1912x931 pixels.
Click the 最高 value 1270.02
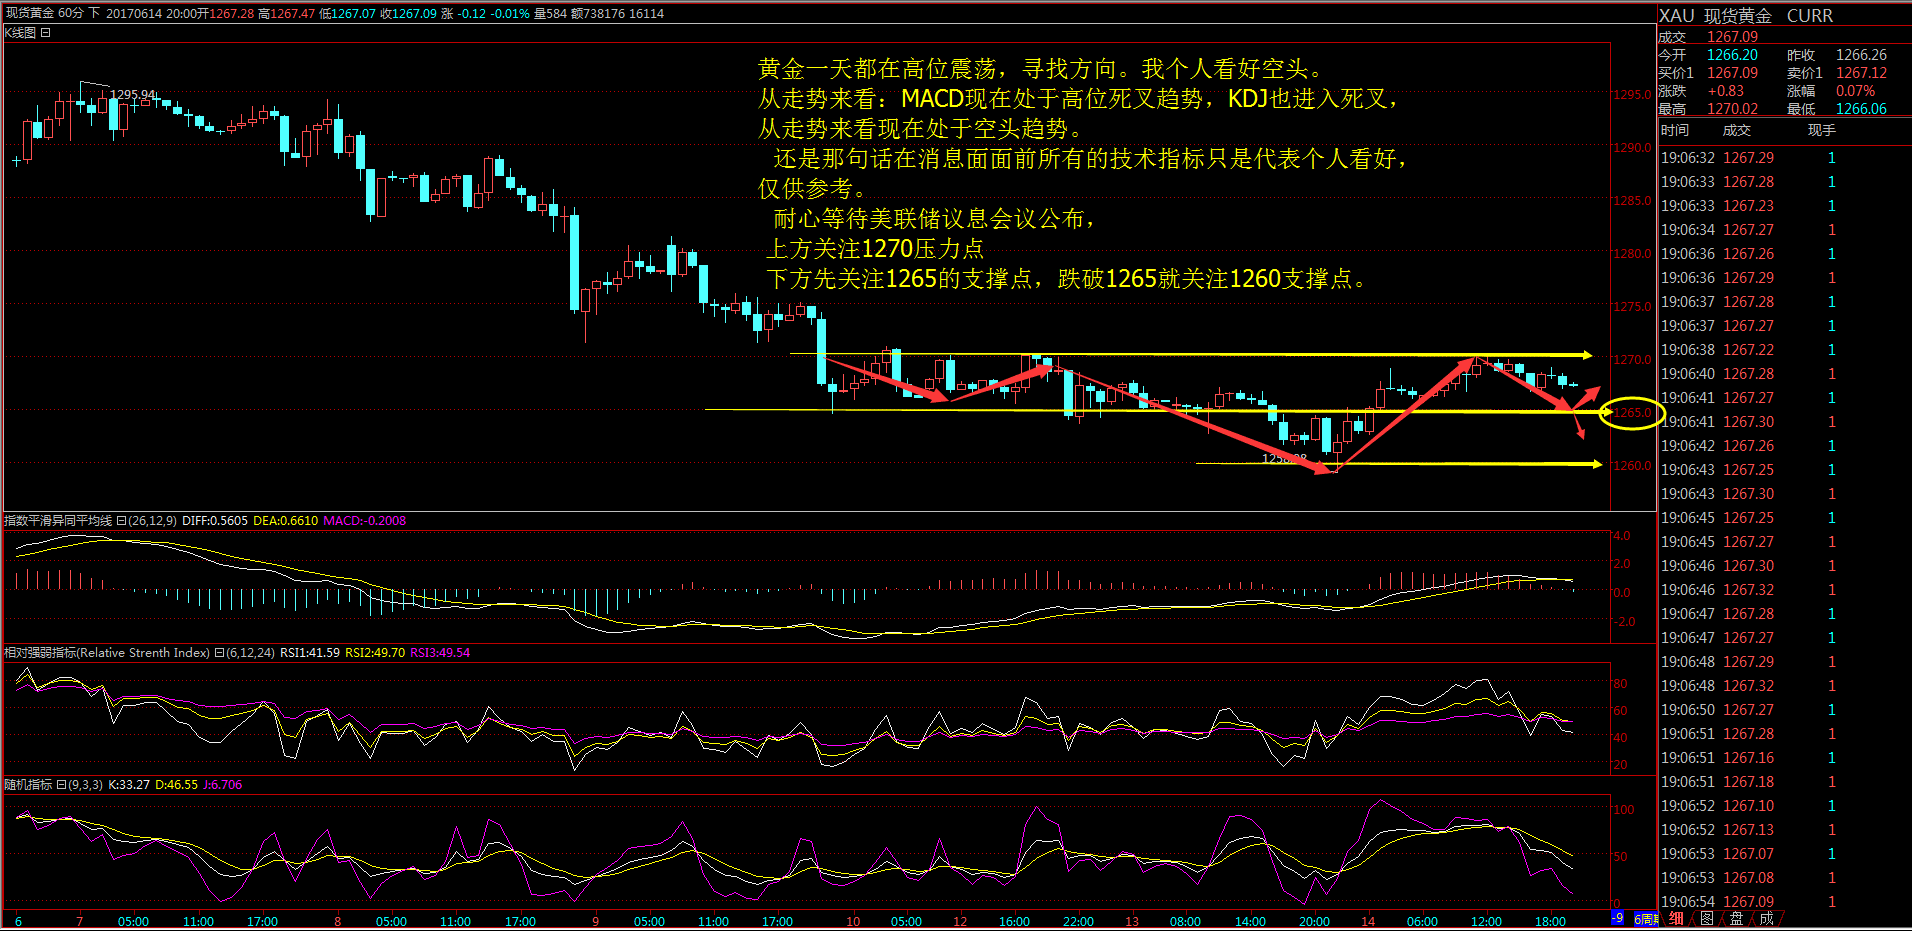[x=1732, y=109]
